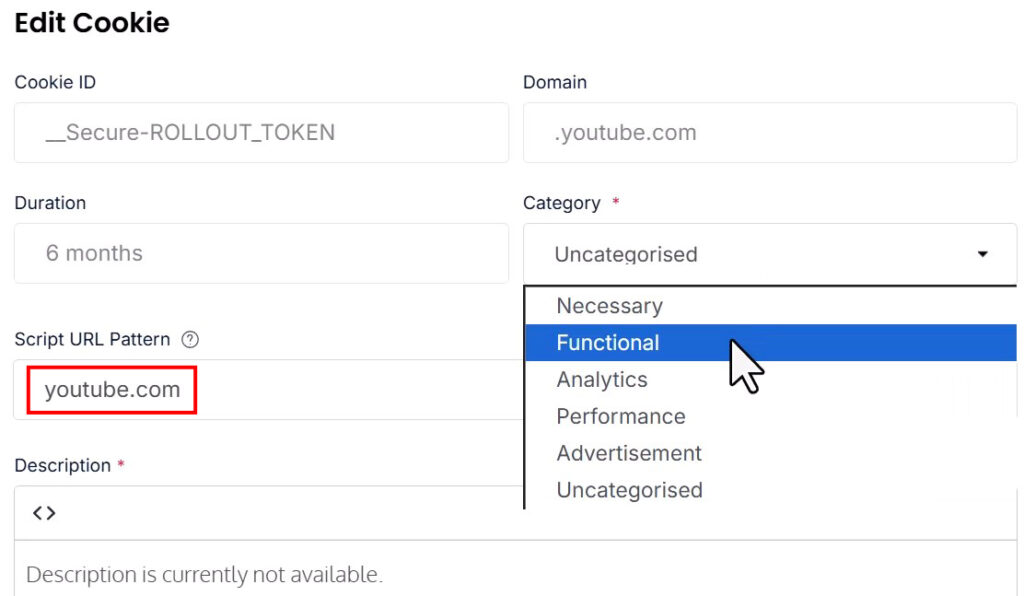This screenshot has width=1024, height=596.
Task: Click the Edit Cookie heading
Action: (92, 23)
